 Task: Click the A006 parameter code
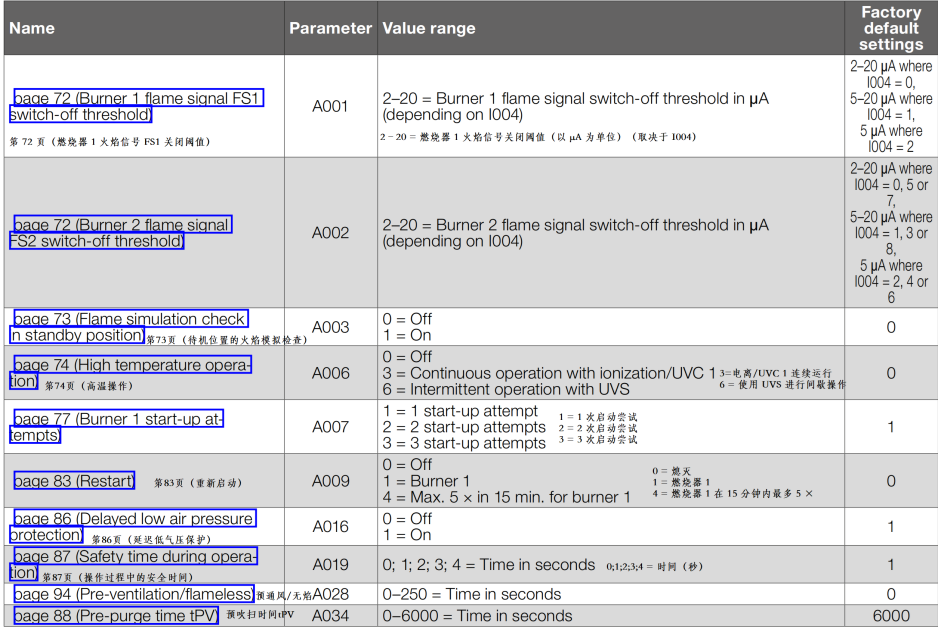point(330,373)
